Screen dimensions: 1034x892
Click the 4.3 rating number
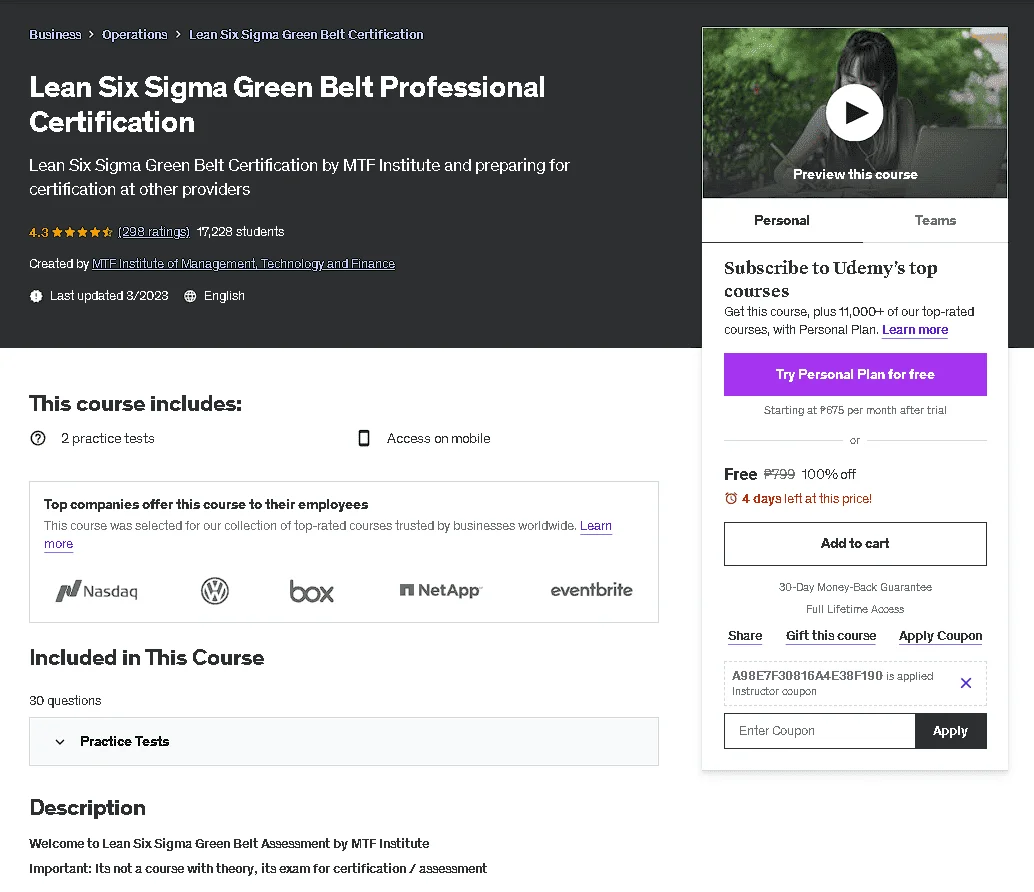(39, 232)
